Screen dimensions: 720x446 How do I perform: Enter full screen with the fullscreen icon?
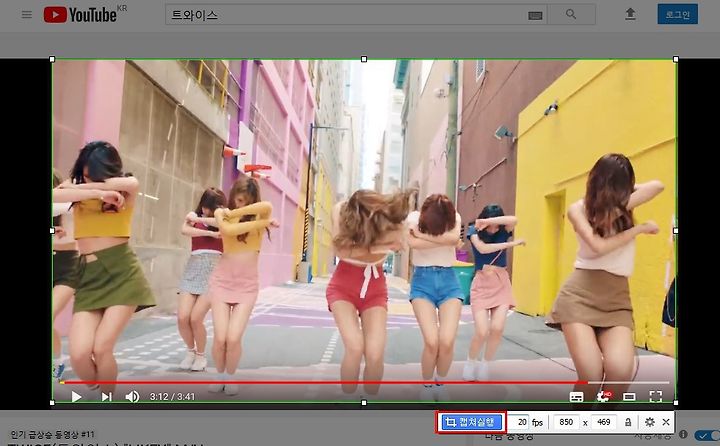tap(656, 396)
